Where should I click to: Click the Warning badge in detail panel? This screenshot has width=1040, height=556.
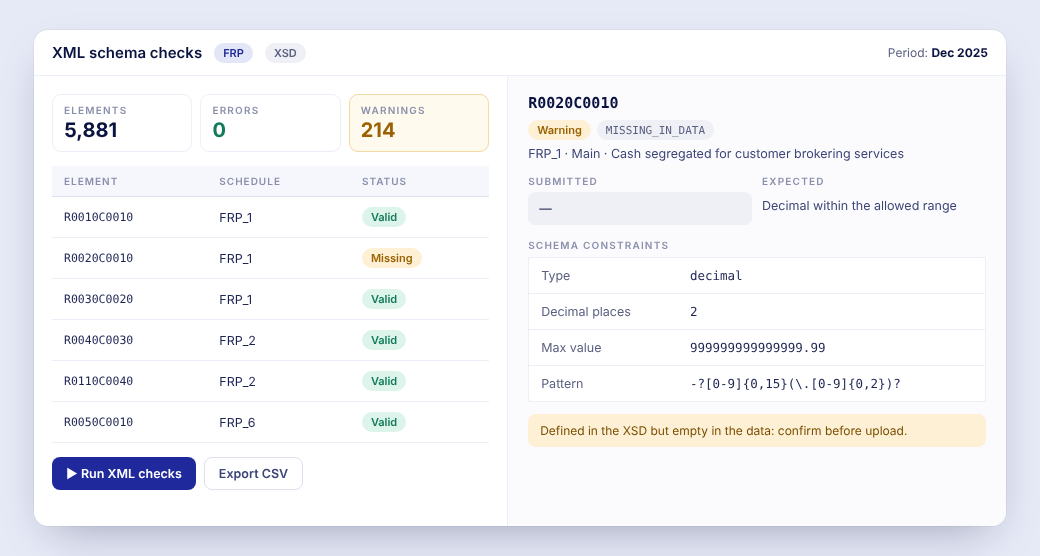[559, 130]
